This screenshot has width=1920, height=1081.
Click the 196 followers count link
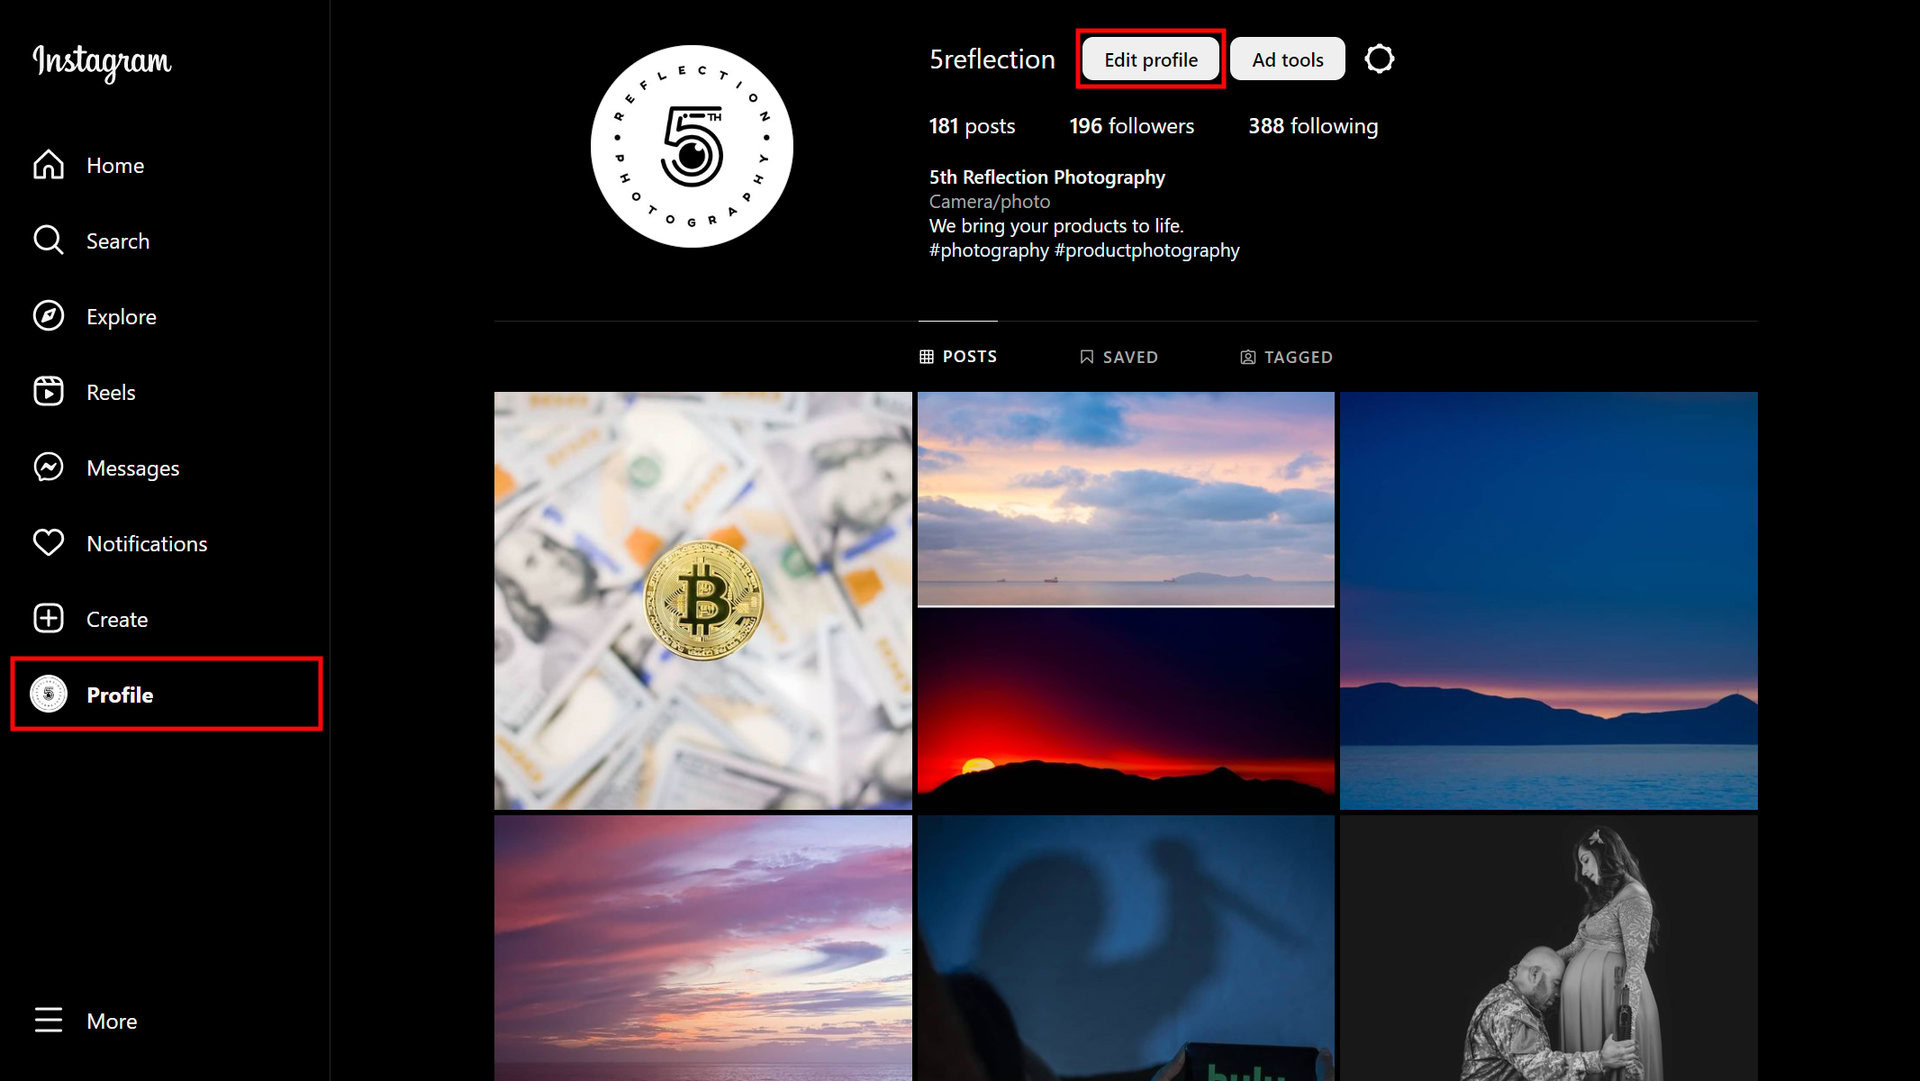pos(1131,125)
